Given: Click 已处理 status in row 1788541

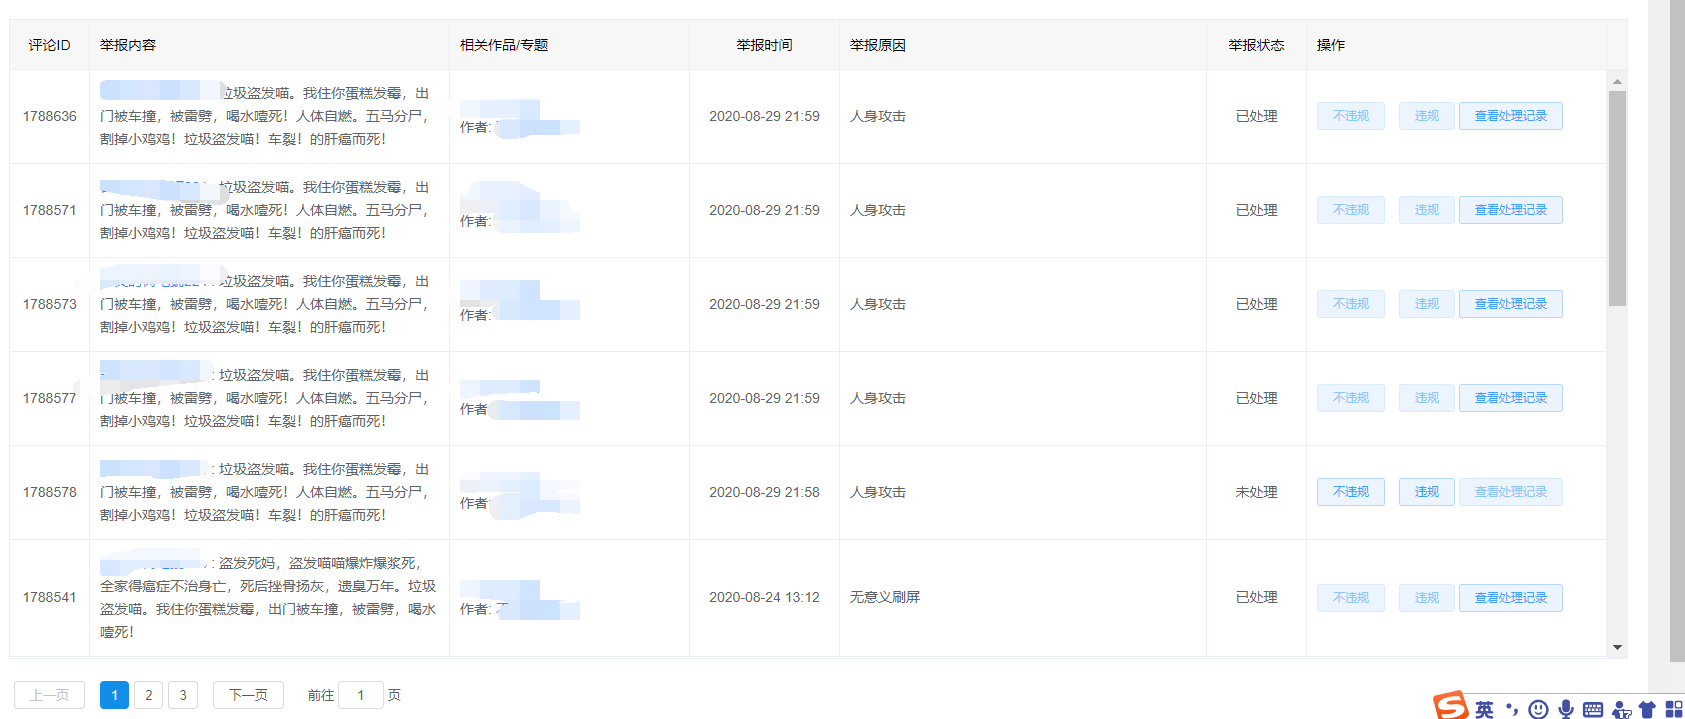Looking at the screenshot, I should point(1256,597).
